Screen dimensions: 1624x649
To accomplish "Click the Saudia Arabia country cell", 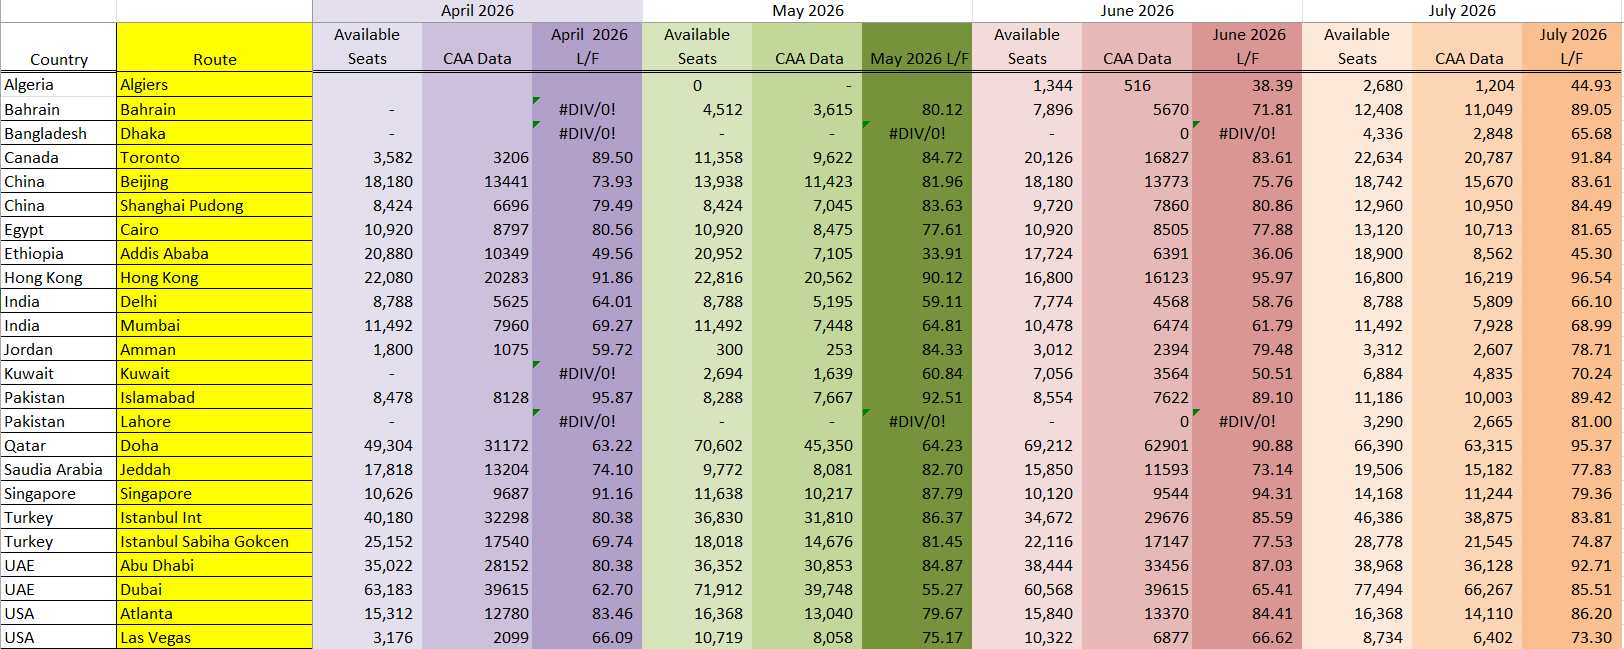I will coord(59,469).
